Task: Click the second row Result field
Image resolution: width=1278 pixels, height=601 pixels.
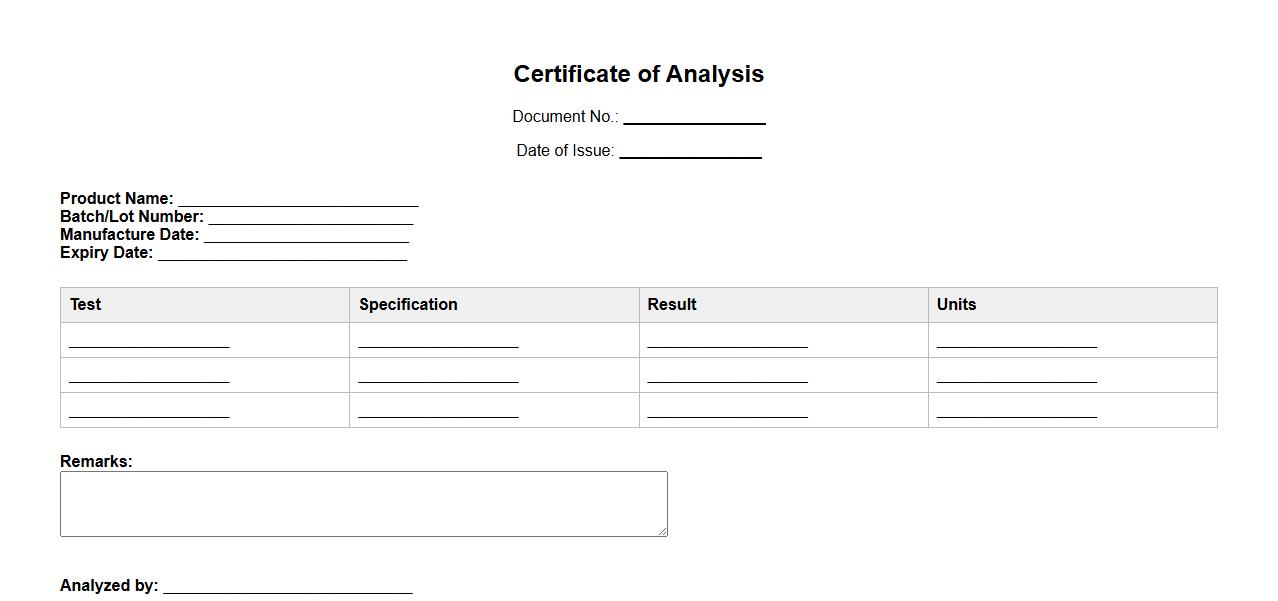Action: (x=727, y=375)
